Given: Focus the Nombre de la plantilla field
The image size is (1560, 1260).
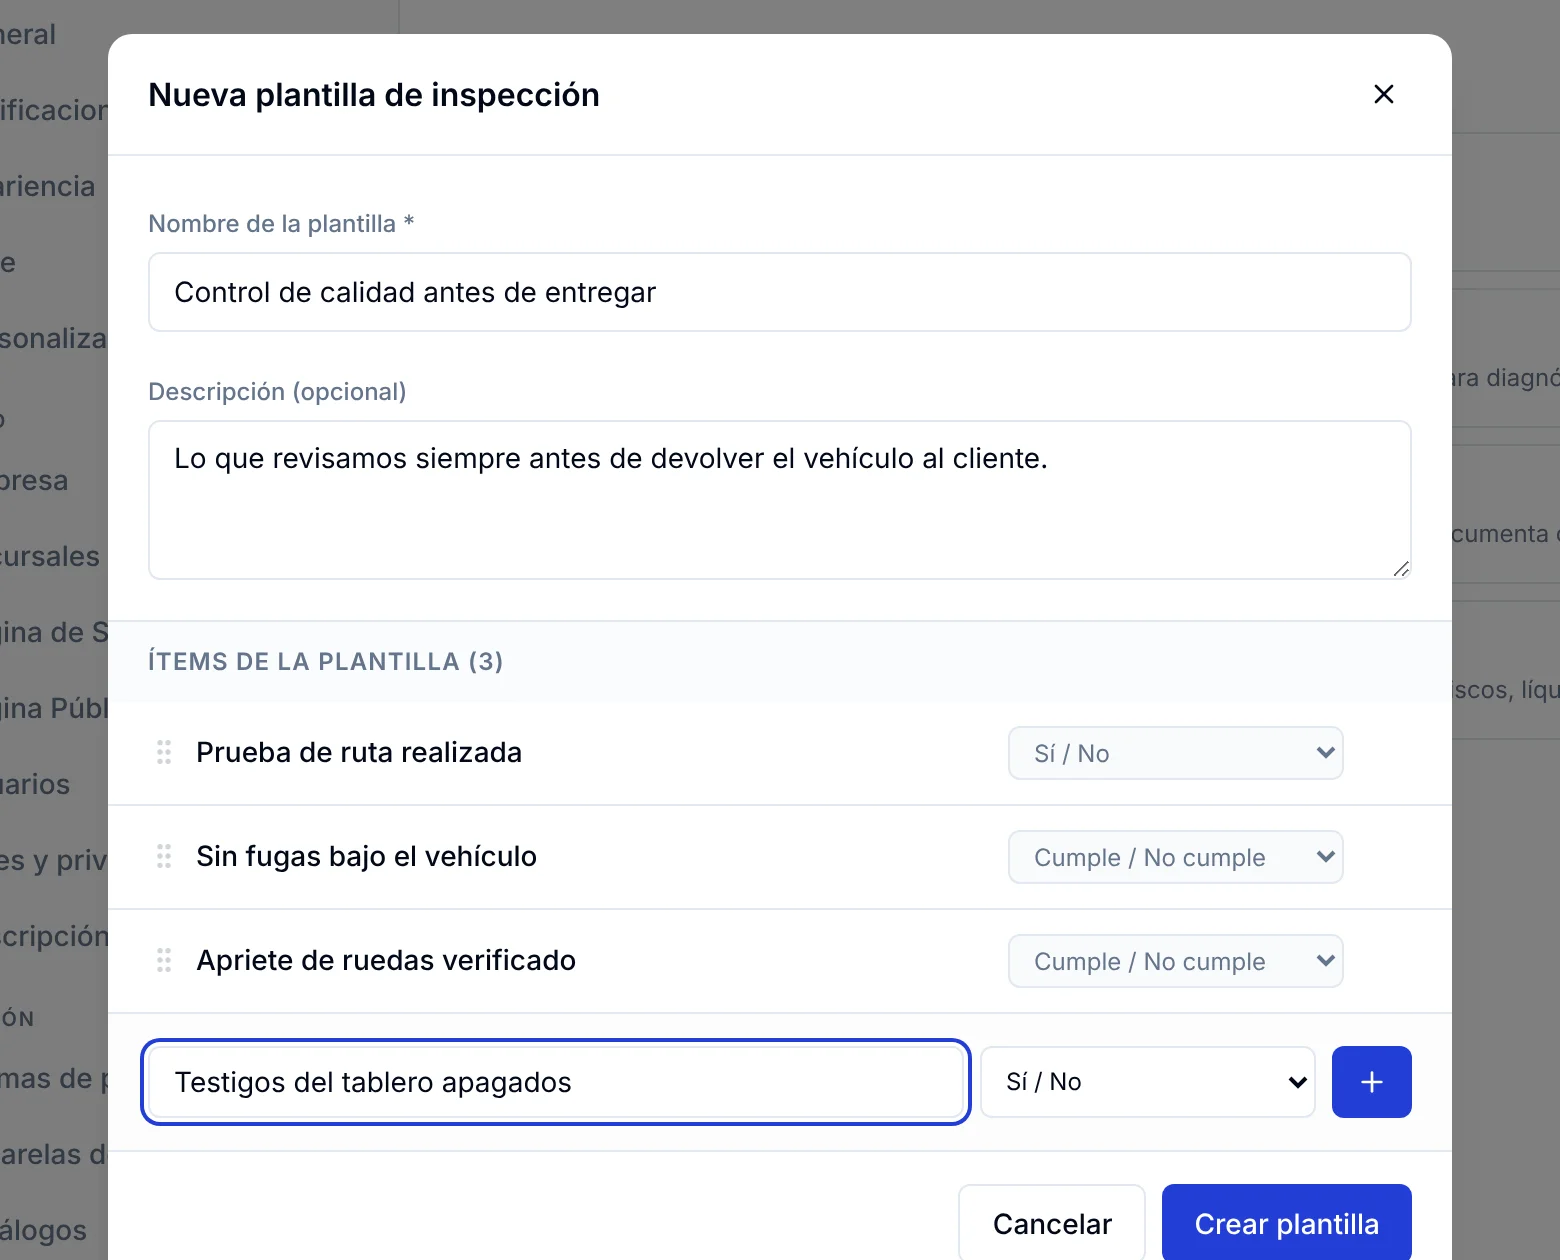Looking at the screenshot, I should (x=780, y=292).
